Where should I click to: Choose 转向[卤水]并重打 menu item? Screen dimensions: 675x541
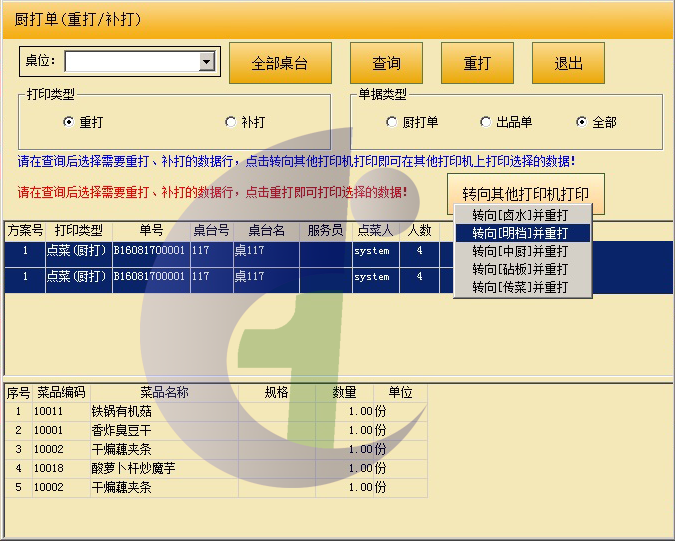pos(523,215)
